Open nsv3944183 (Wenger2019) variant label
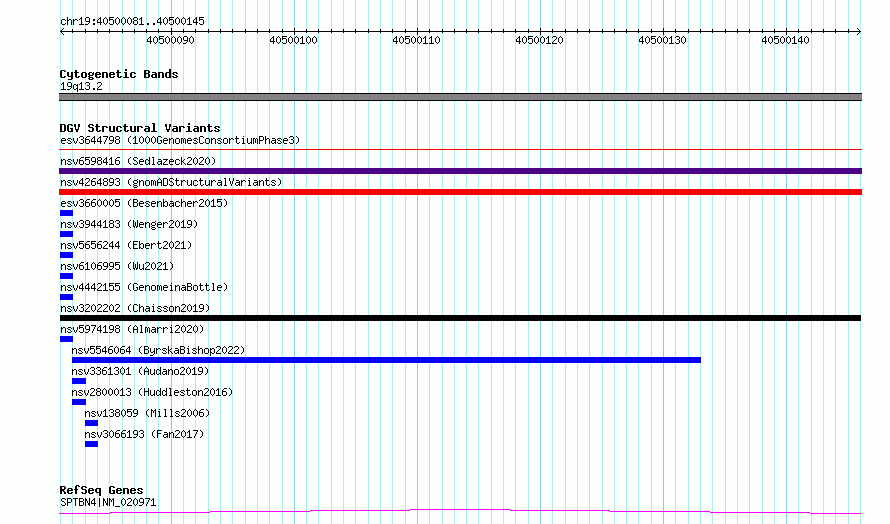 coord(129,224)
